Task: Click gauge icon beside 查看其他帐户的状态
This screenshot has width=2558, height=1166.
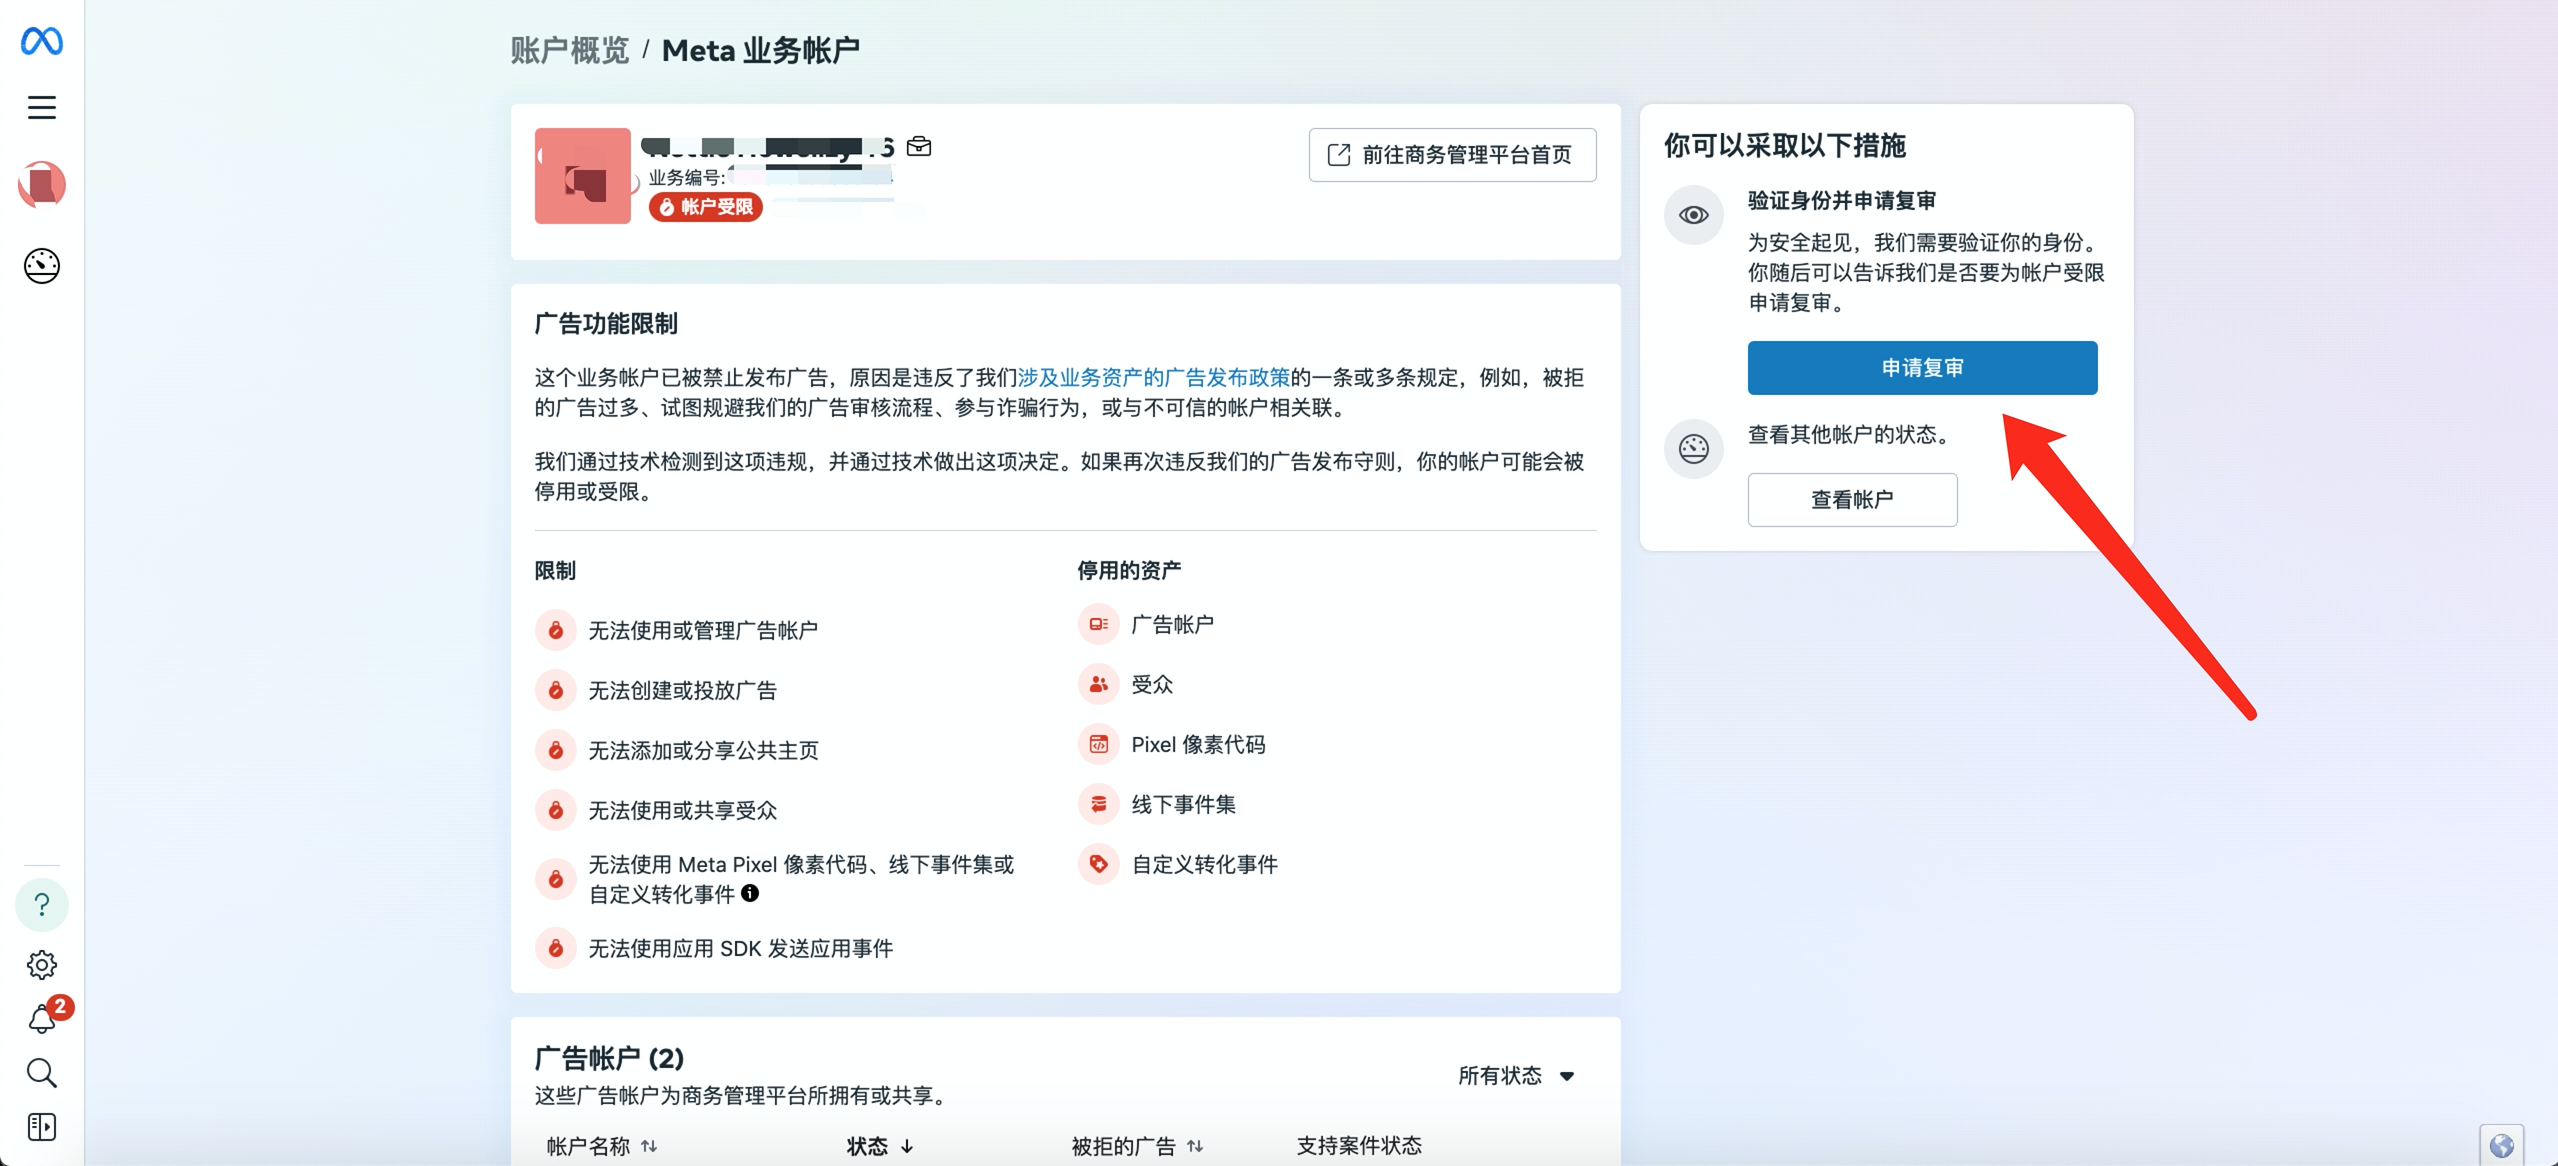Action: coord(1694,449)
